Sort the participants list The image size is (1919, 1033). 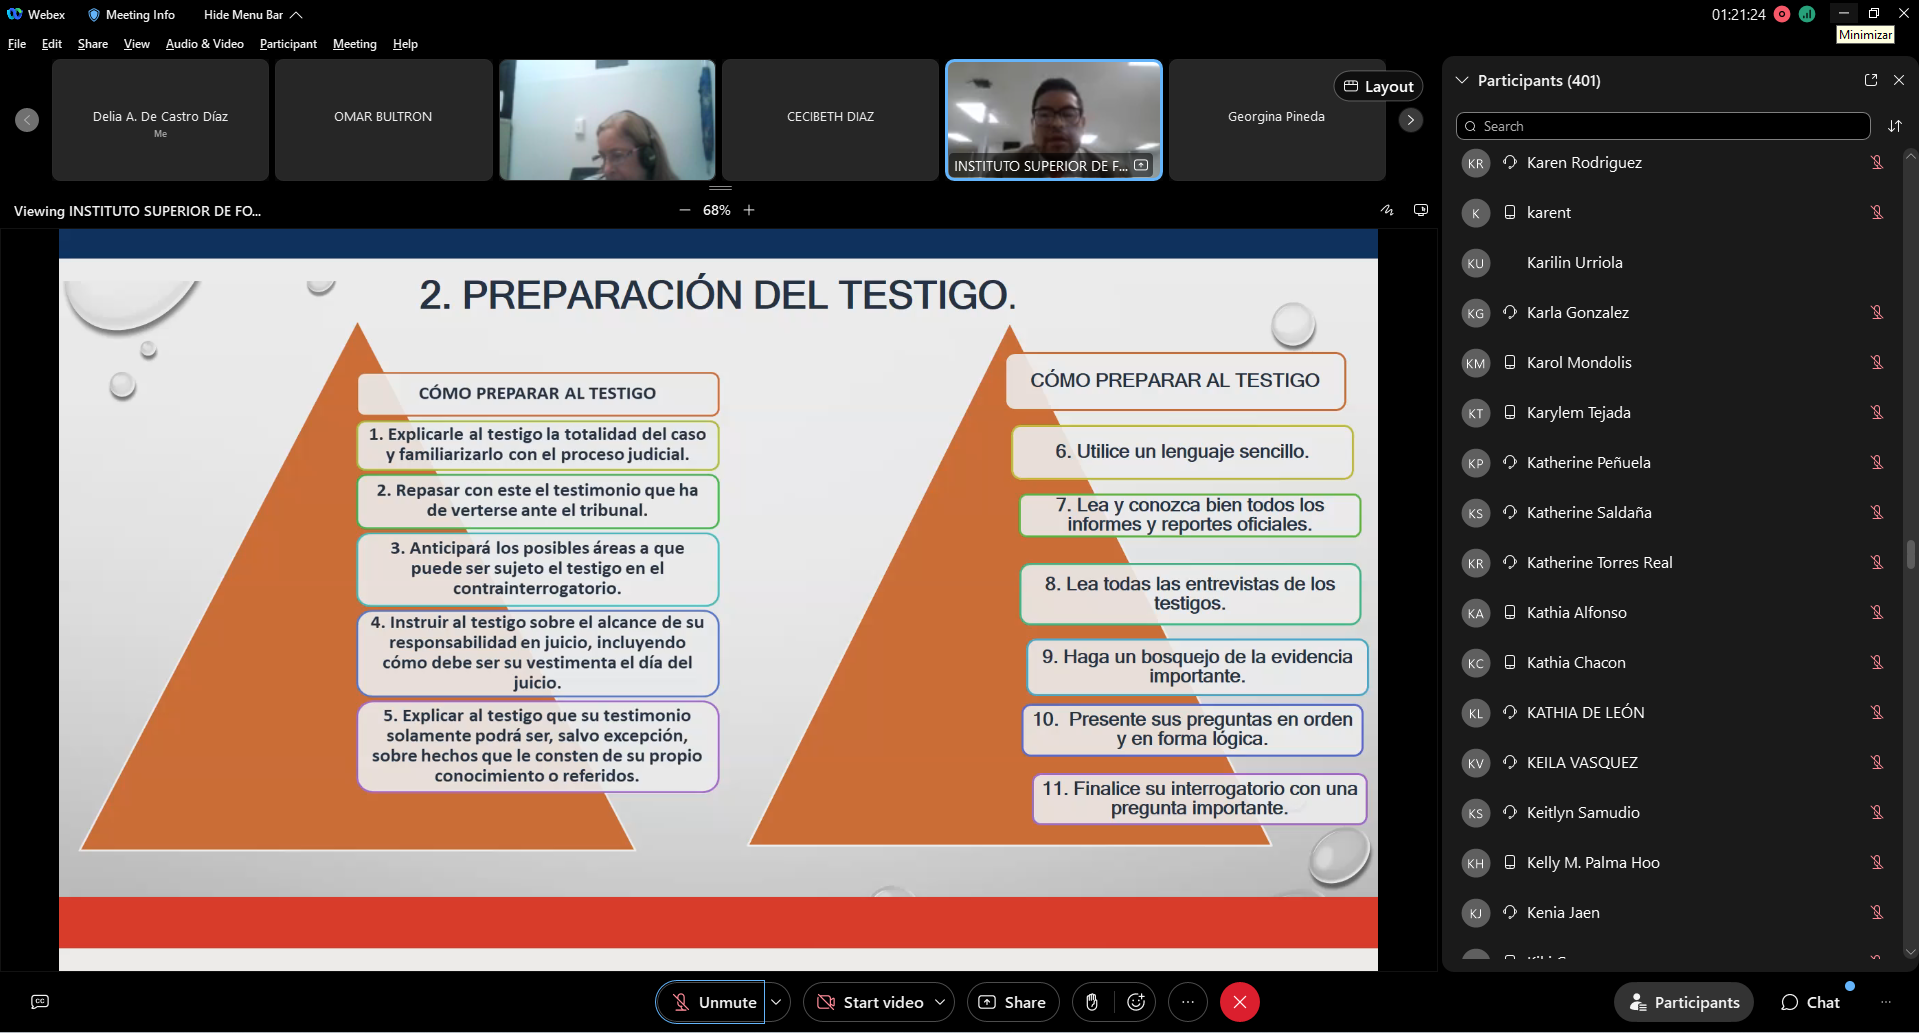pos(1894,126)
